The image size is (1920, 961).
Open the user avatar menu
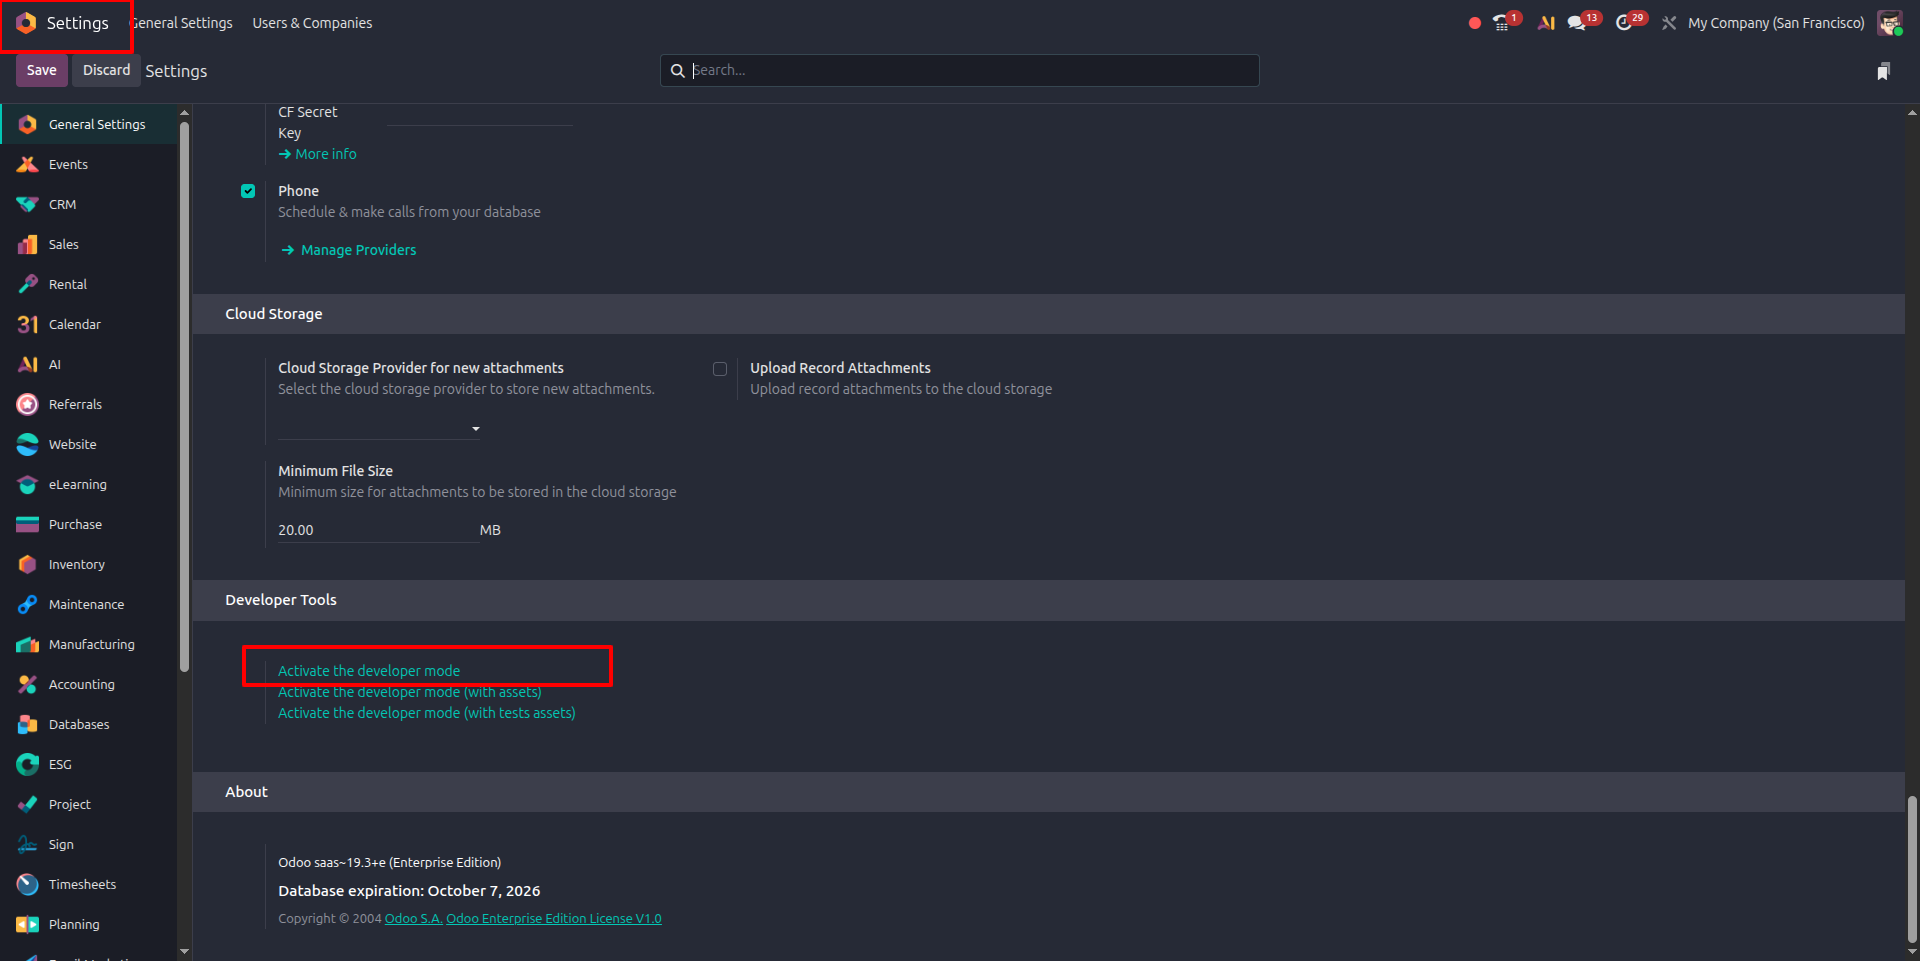pos(1889,23)
